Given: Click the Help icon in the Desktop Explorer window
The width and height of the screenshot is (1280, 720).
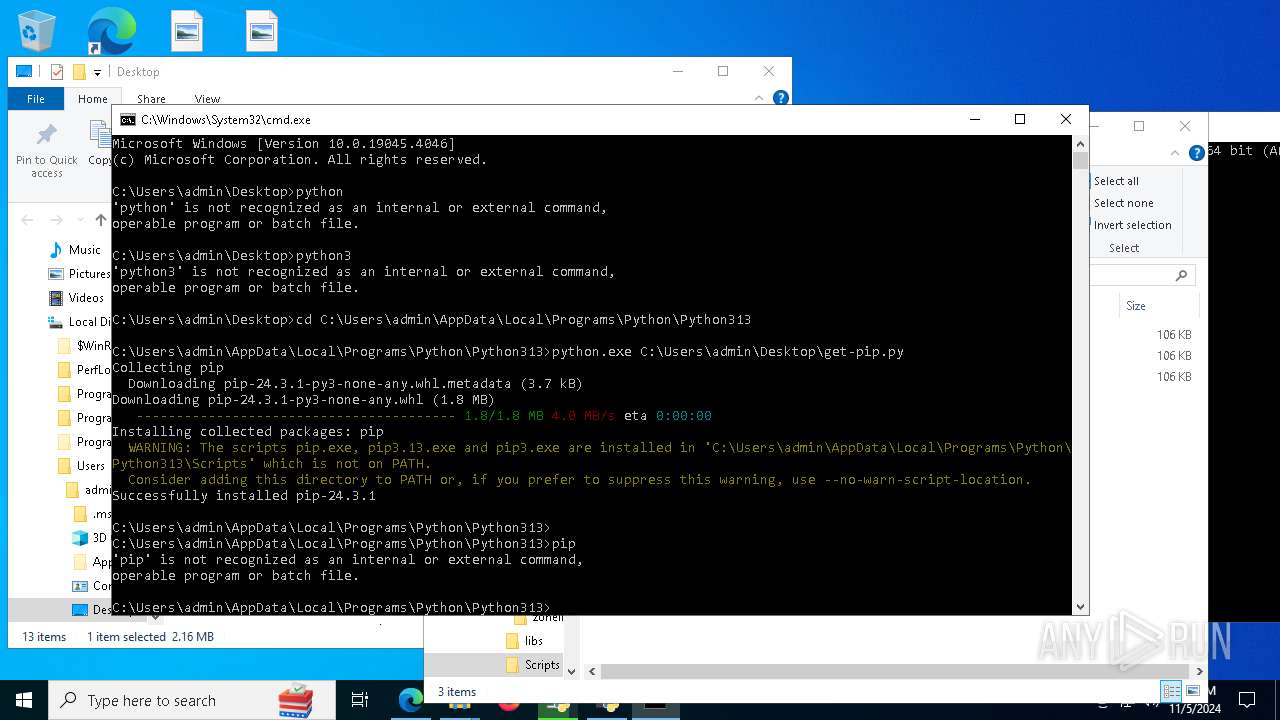Looking at the screenshot, I should click(x=781, y=98).
